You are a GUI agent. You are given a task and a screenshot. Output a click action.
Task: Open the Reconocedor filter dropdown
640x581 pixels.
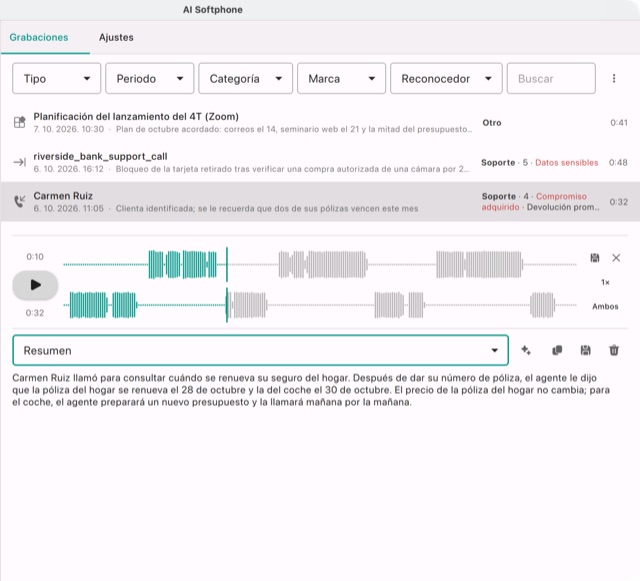point(446,78)
